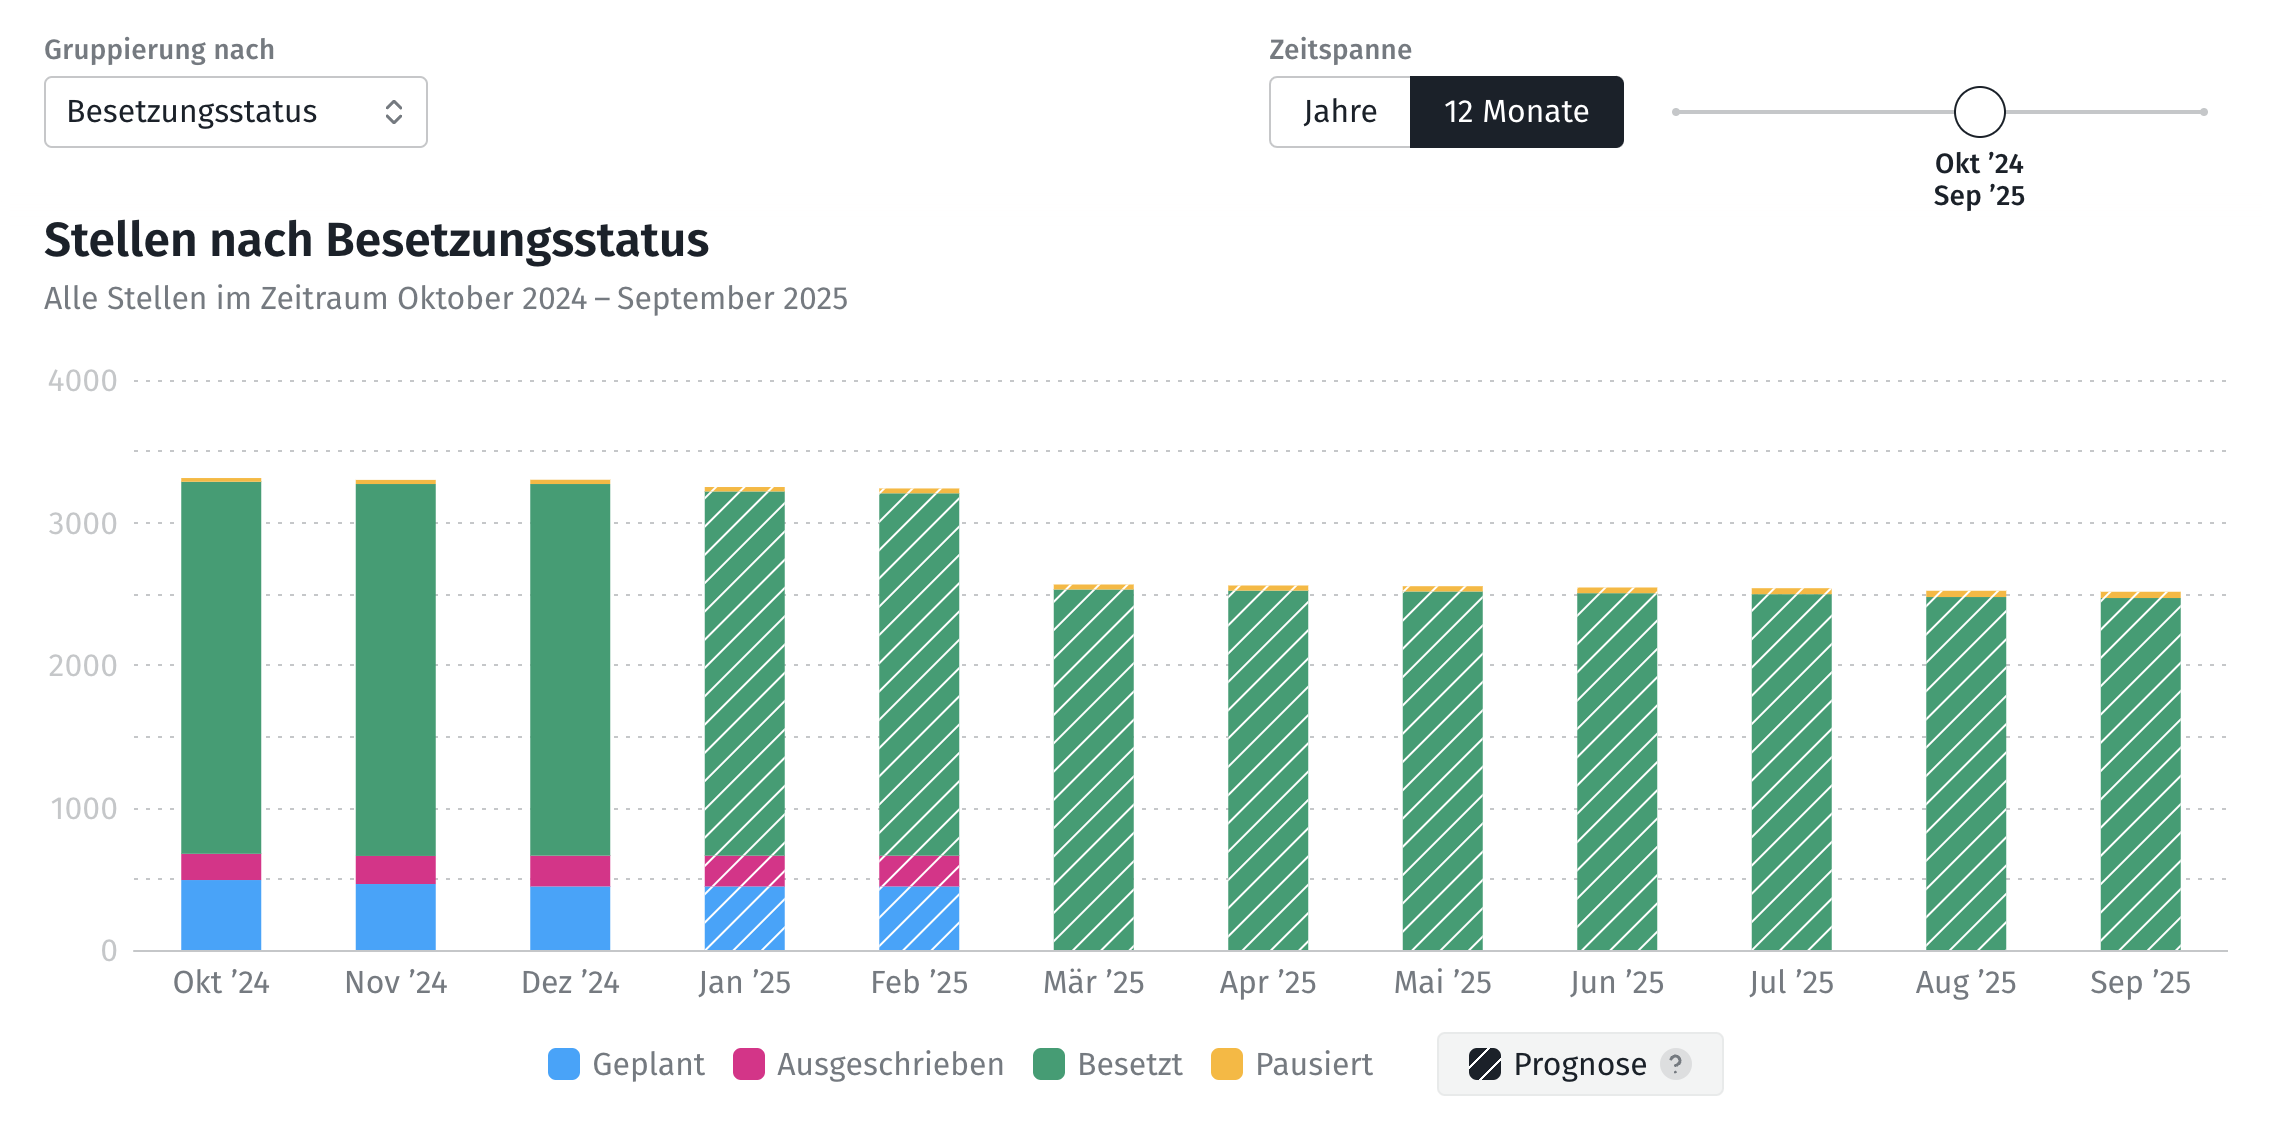This screenshot has height=1138, width=2272.
Task: Click the hatched Mär '25 forecast bar
Action: pyautogui.click(x=1093, y=769)
